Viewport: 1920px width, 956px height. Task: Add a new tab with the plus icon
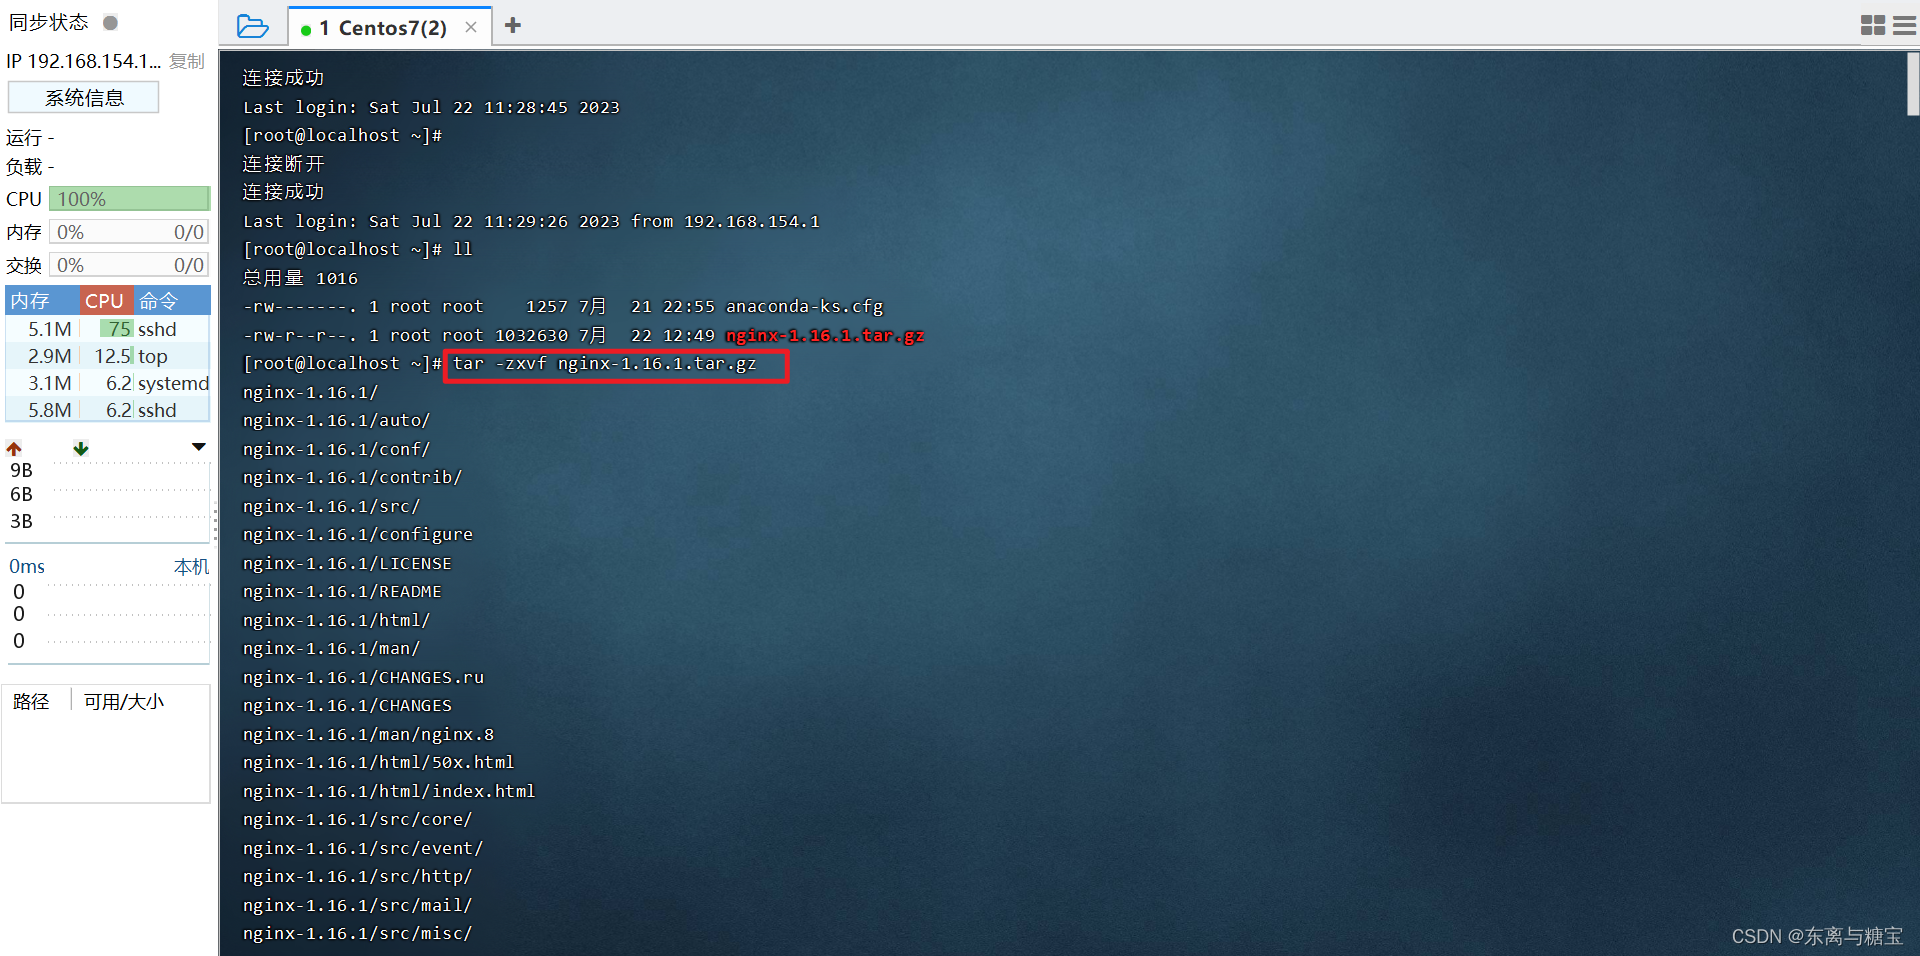click(513, 26)
